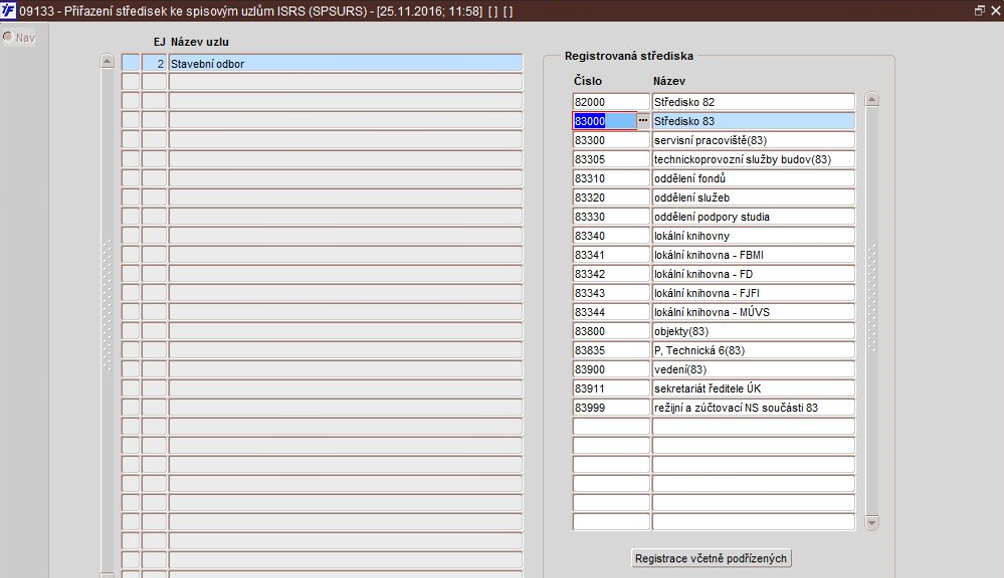Select the 83999 number field
The image size is (1004, 578).
(x=611, y=408)
